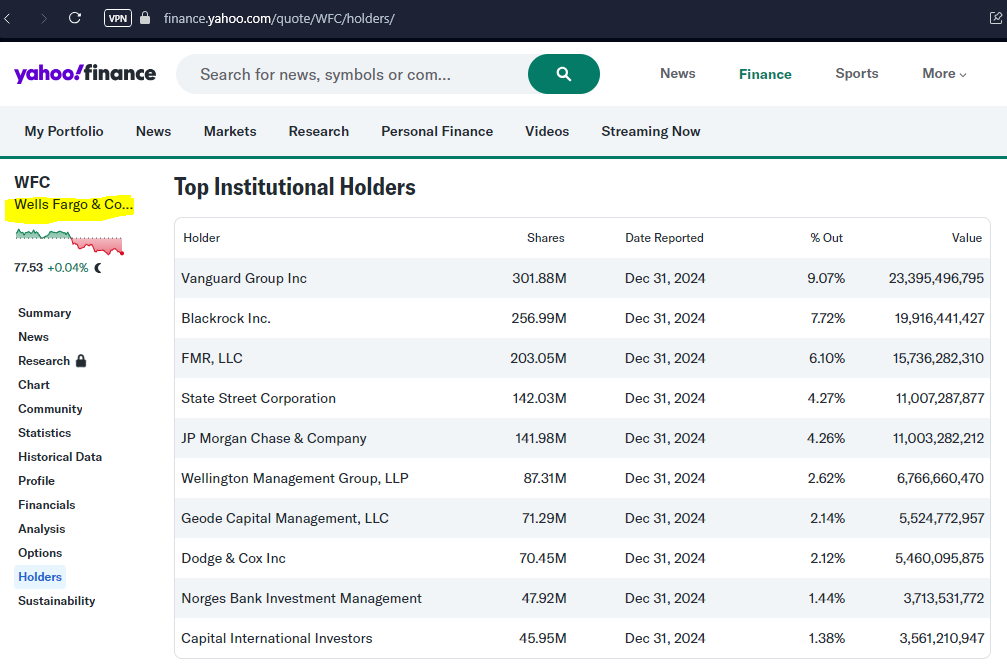Select the Vanguard Group Inc holder name

(x=244, y=278)
